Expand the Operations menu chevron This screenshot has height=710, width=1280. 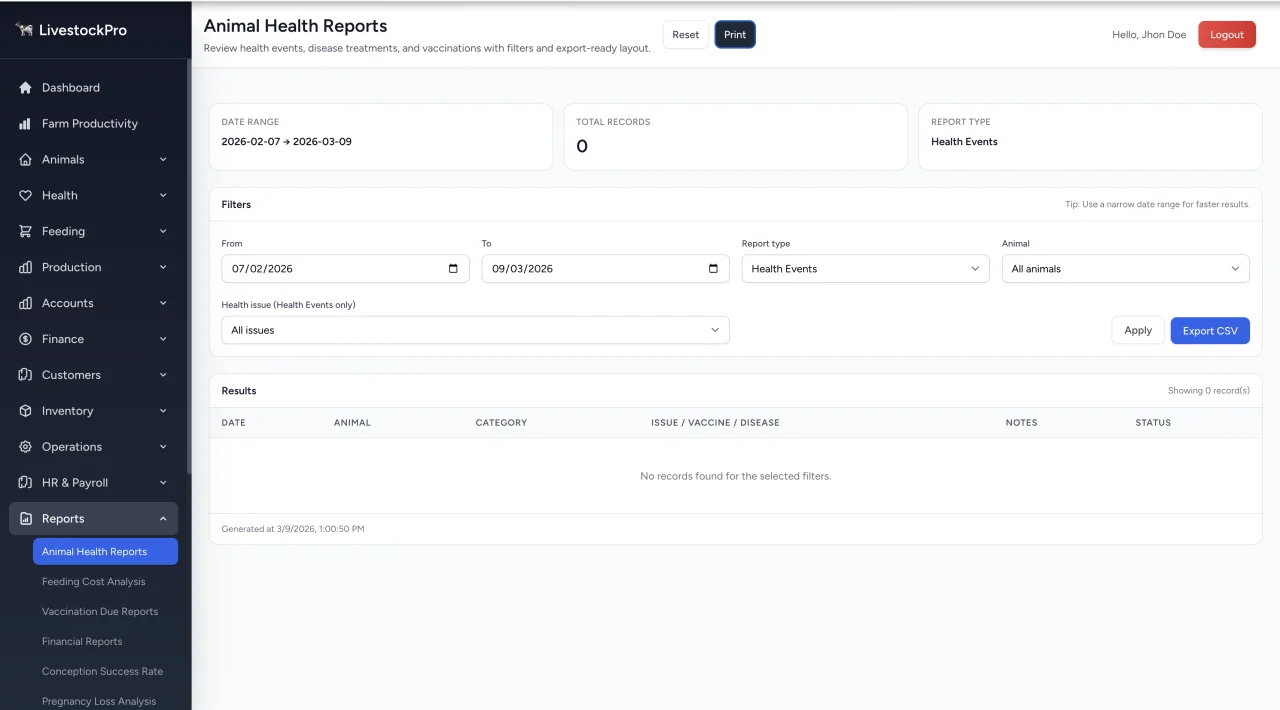[163, 448]
